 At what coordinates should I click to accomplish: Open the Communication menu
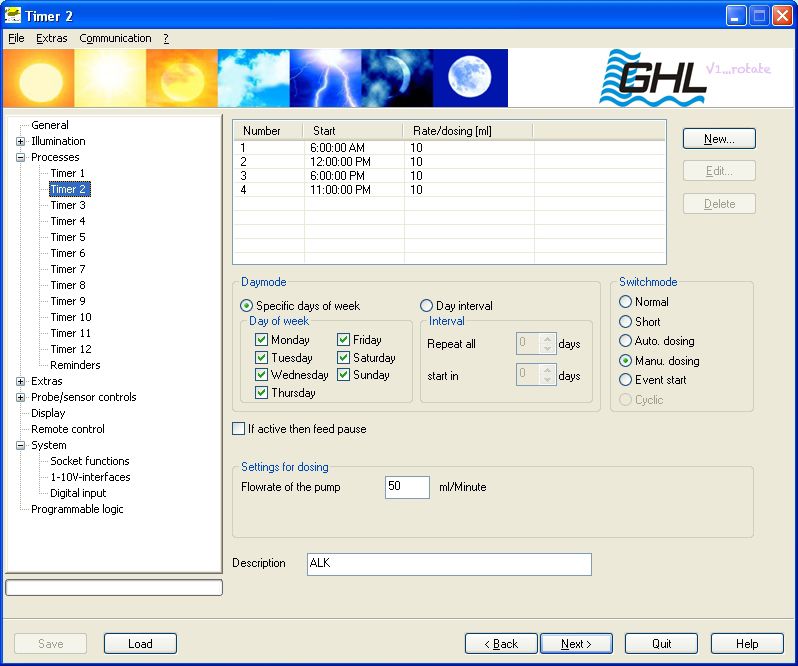pyautogui.click(x=115, y=38)
